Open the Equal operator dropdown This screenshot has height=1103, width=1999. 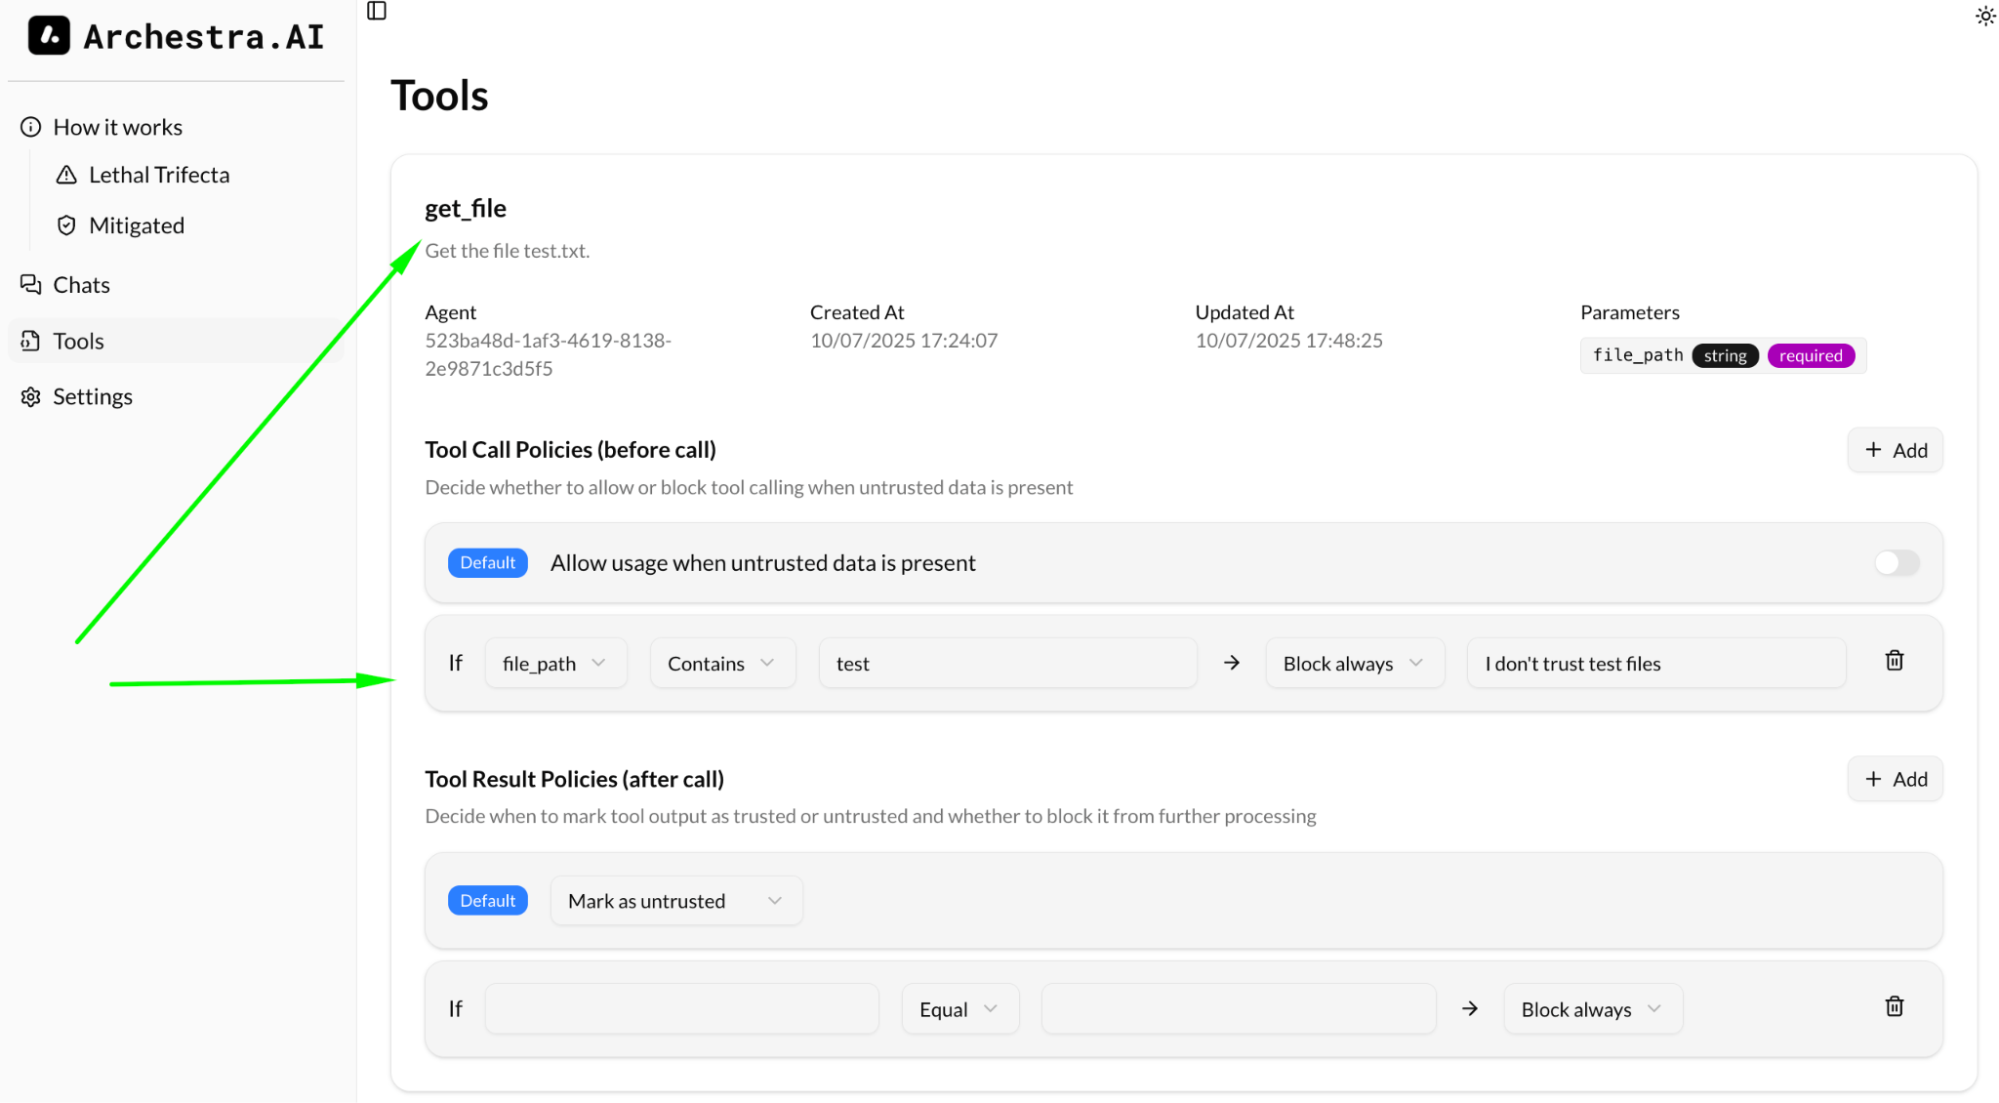pyautogui.click(x=959, y=1009)
